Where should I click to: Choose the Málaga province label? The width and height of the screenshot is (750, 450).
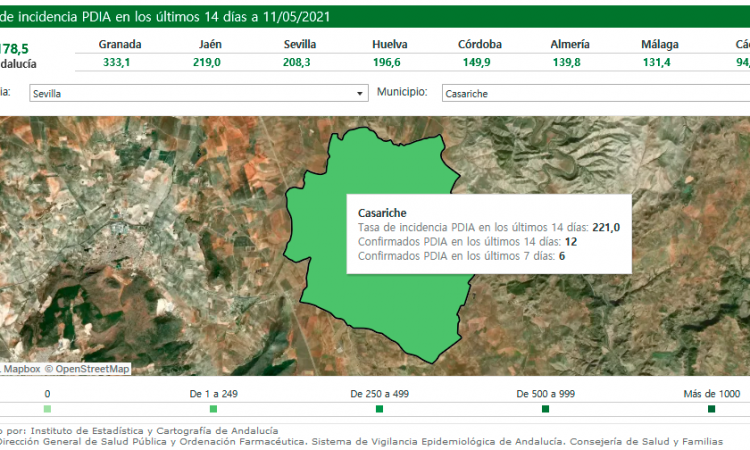660,44
